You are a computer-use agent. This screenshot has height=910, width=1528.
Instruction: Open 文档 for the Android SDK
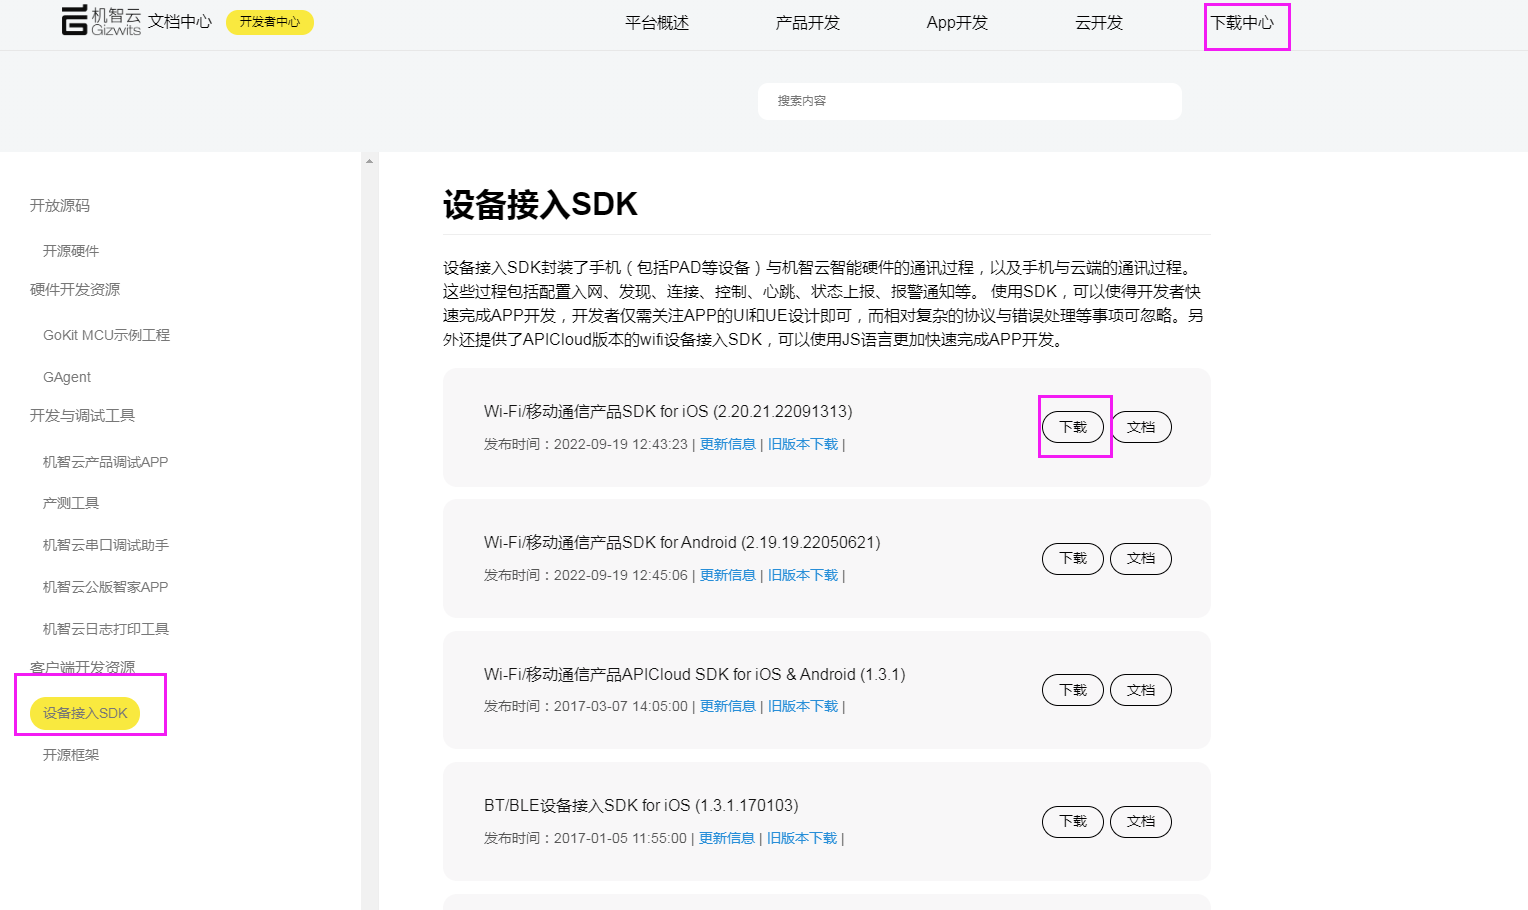tap(1140, 558)
